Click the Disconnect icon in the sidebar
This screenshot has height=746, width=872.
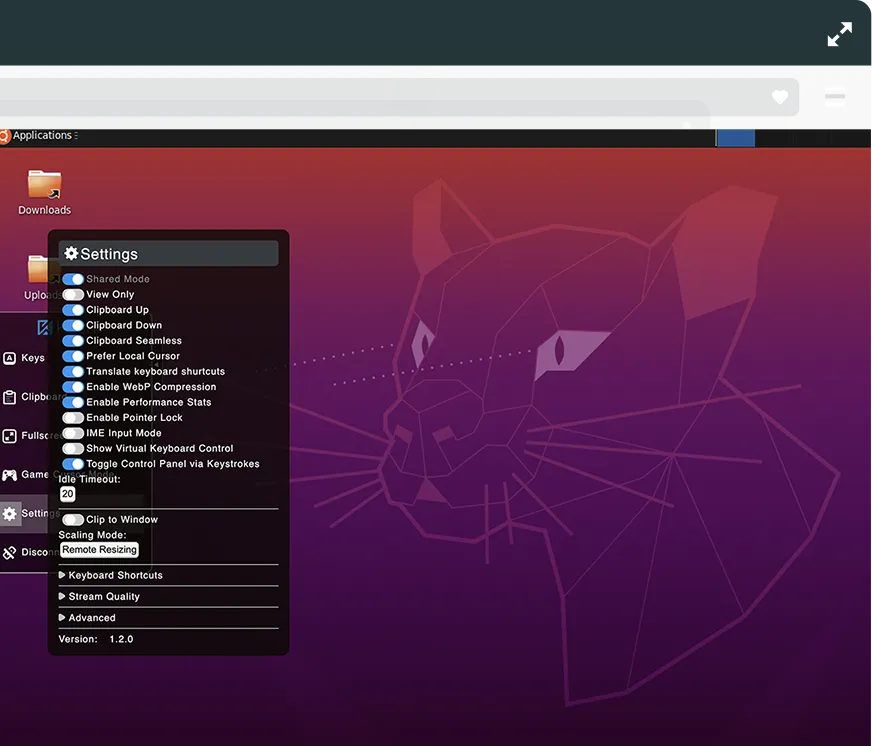click(x=8, y=551)
